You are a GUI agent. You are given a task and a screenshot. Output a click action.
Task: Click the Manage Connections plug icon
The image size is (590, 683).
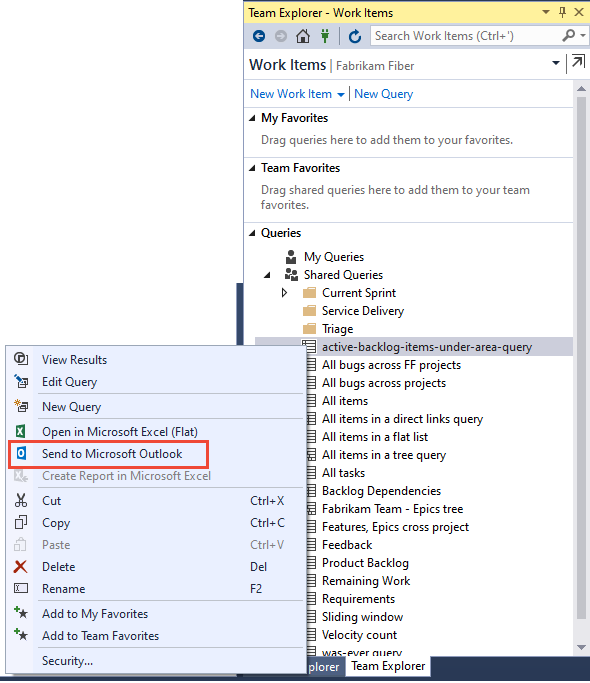(x=325, y=36)
